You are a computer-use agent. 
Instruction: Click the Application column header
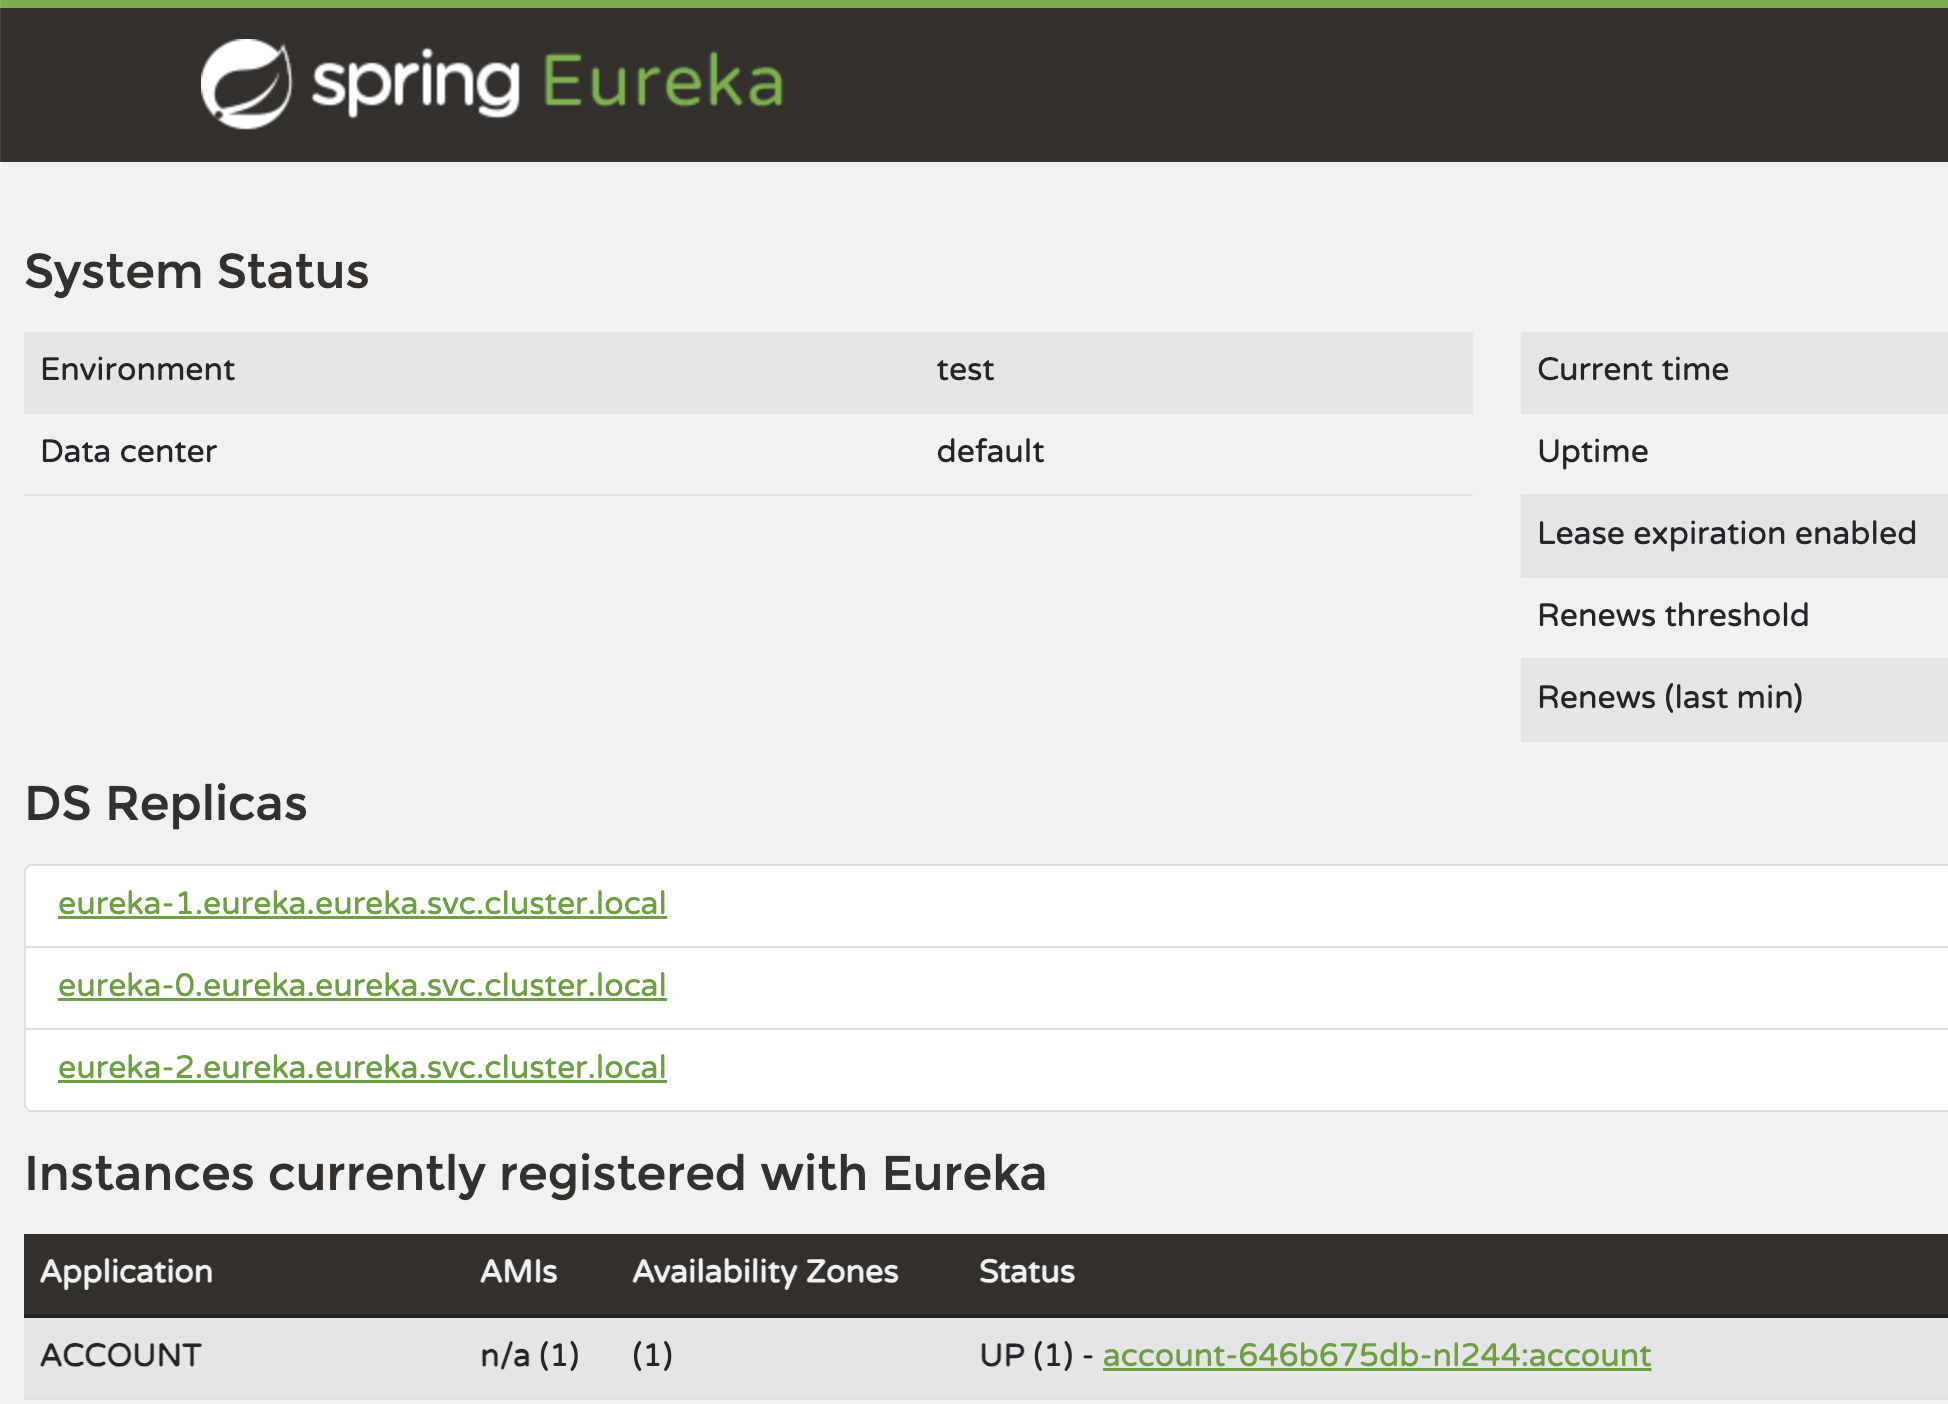[126, 1271]
